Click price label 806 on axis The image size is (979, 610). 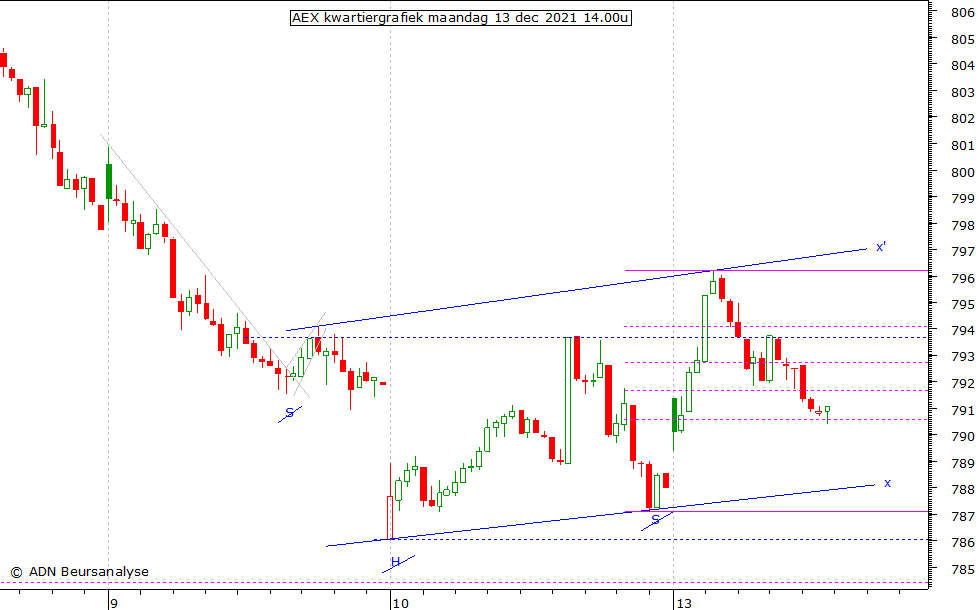pyautogui.click(x=962, y=12)
